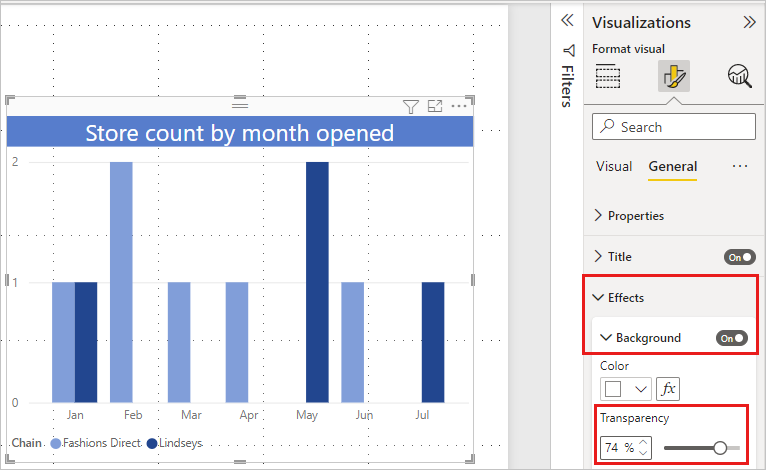
Task: Turn off the Background toggle
Action: click(x=732, y=338)
